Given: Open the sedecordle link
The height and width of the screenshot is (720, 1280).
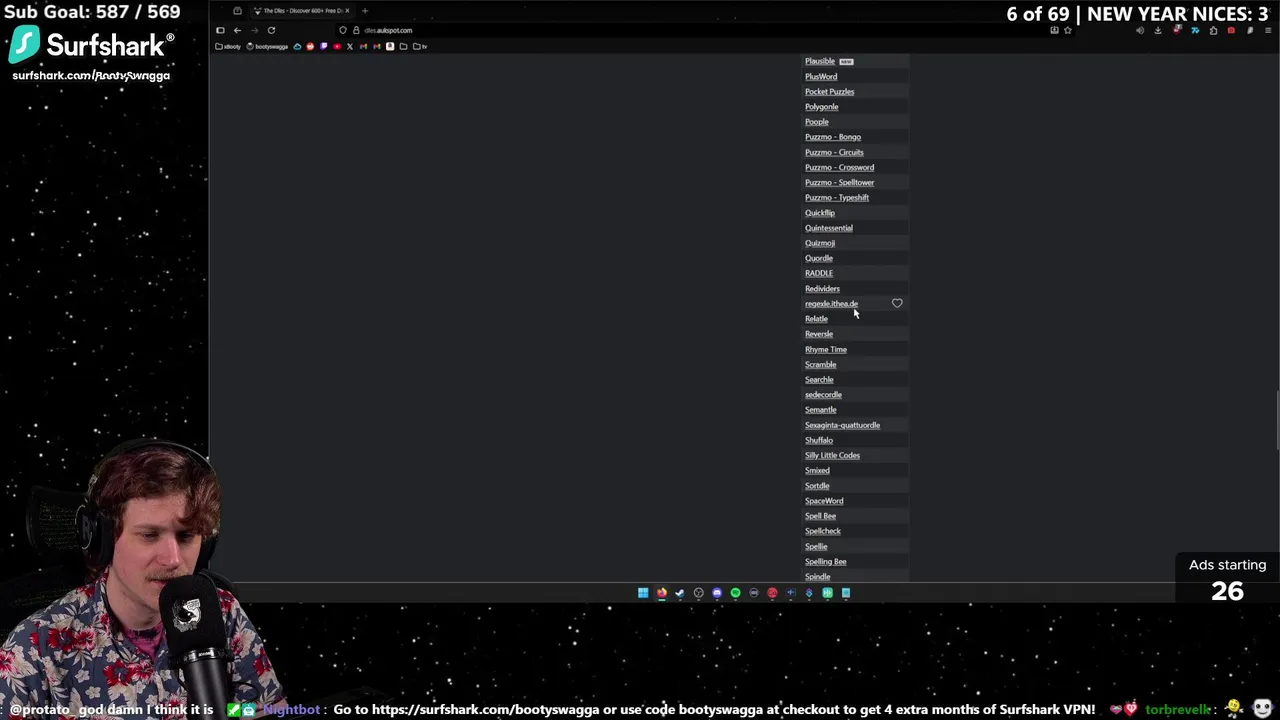Looking at the screenshot, I should click(x=823, y=395).
